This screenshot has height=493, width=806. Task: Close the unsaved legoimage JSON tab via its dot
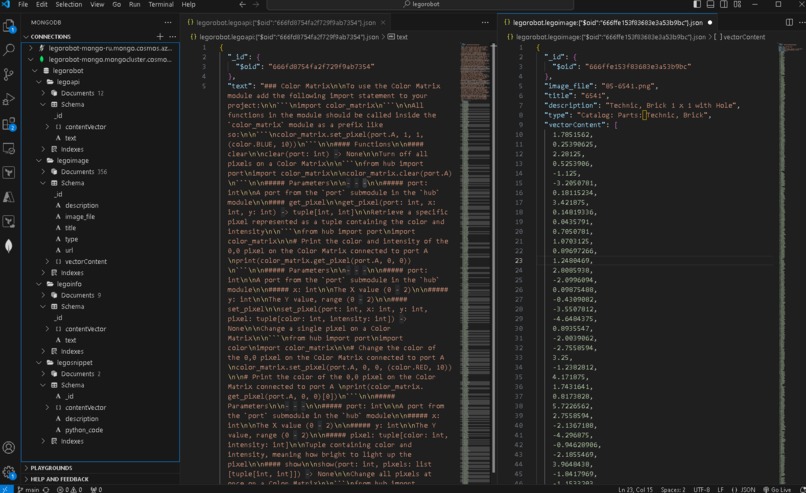(x=710, y=23)
